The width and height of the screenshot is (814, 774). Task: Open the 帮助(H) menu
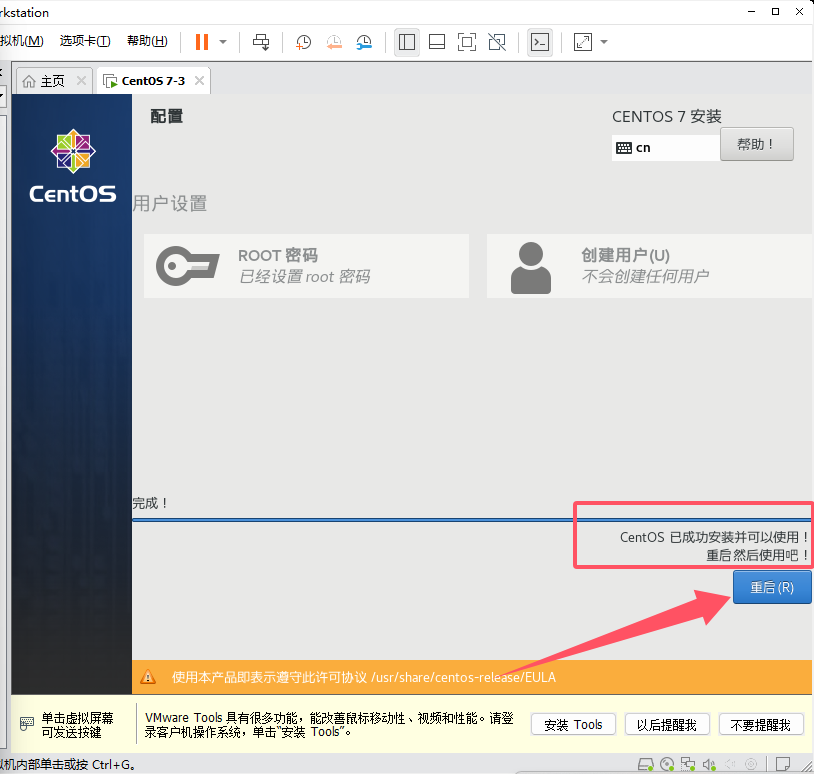point(147,41)
